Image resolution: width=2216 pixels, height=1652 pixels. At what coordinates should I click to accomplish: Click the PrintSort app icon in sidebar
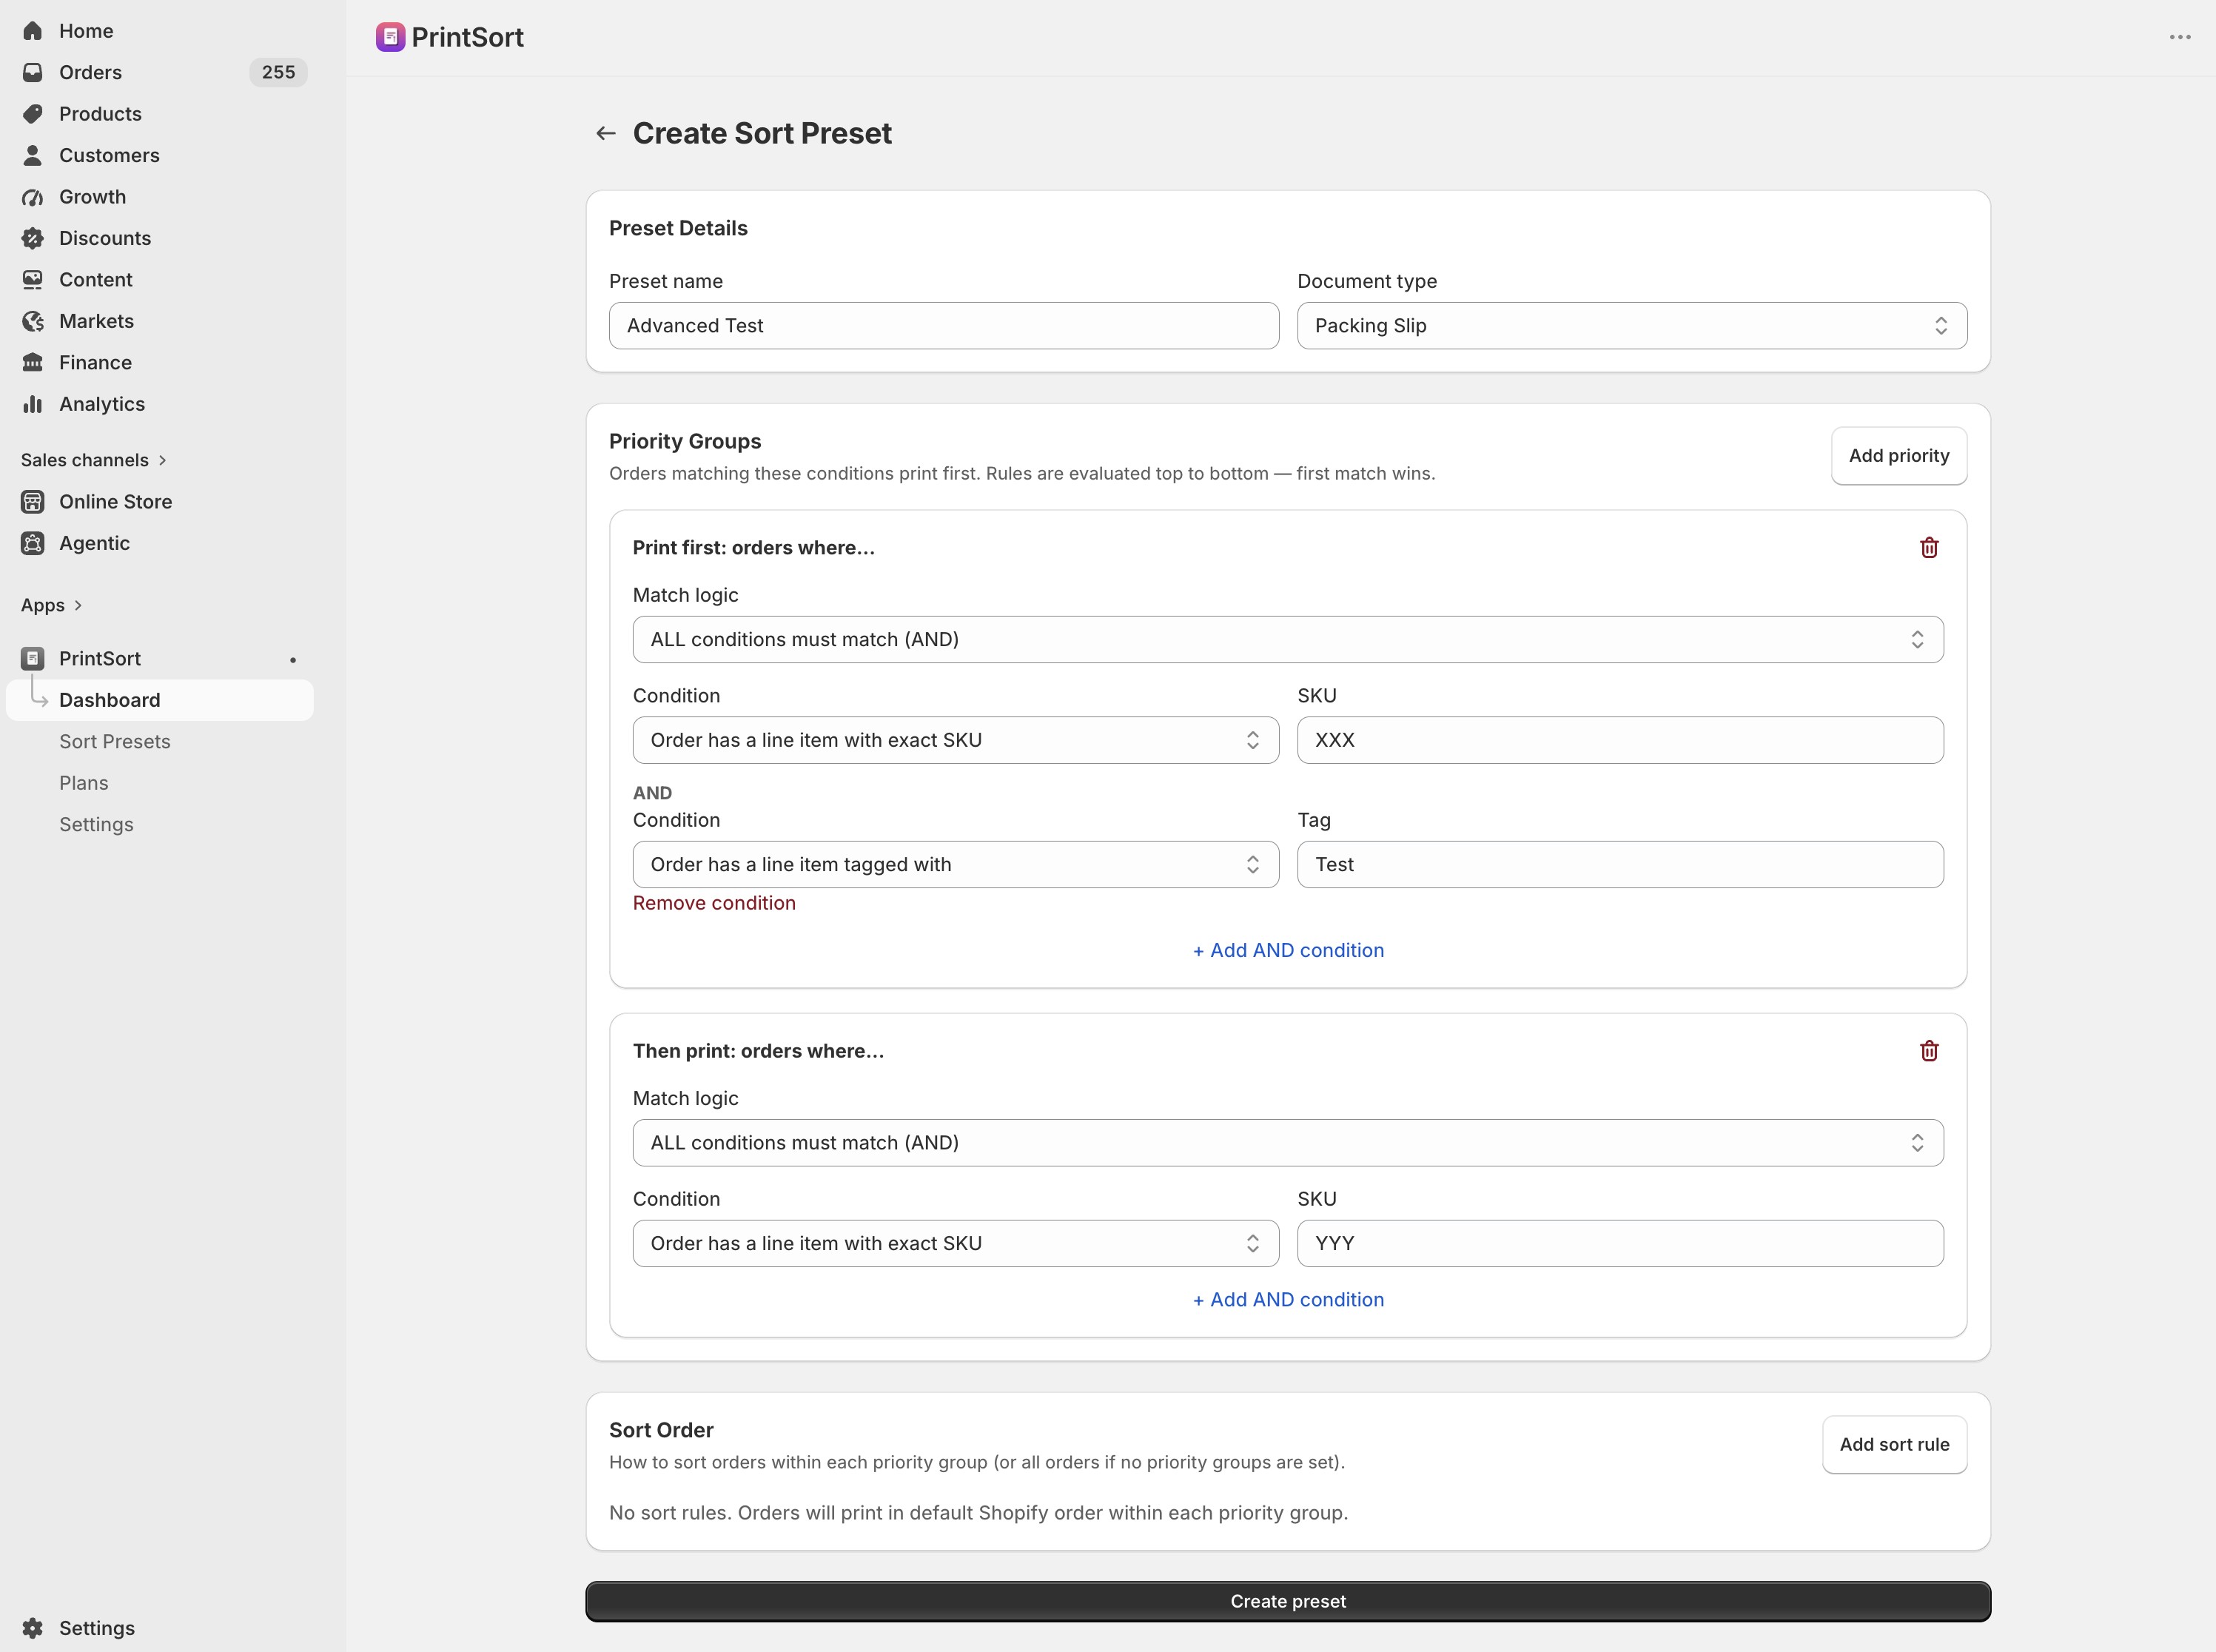tap(33, 659)
